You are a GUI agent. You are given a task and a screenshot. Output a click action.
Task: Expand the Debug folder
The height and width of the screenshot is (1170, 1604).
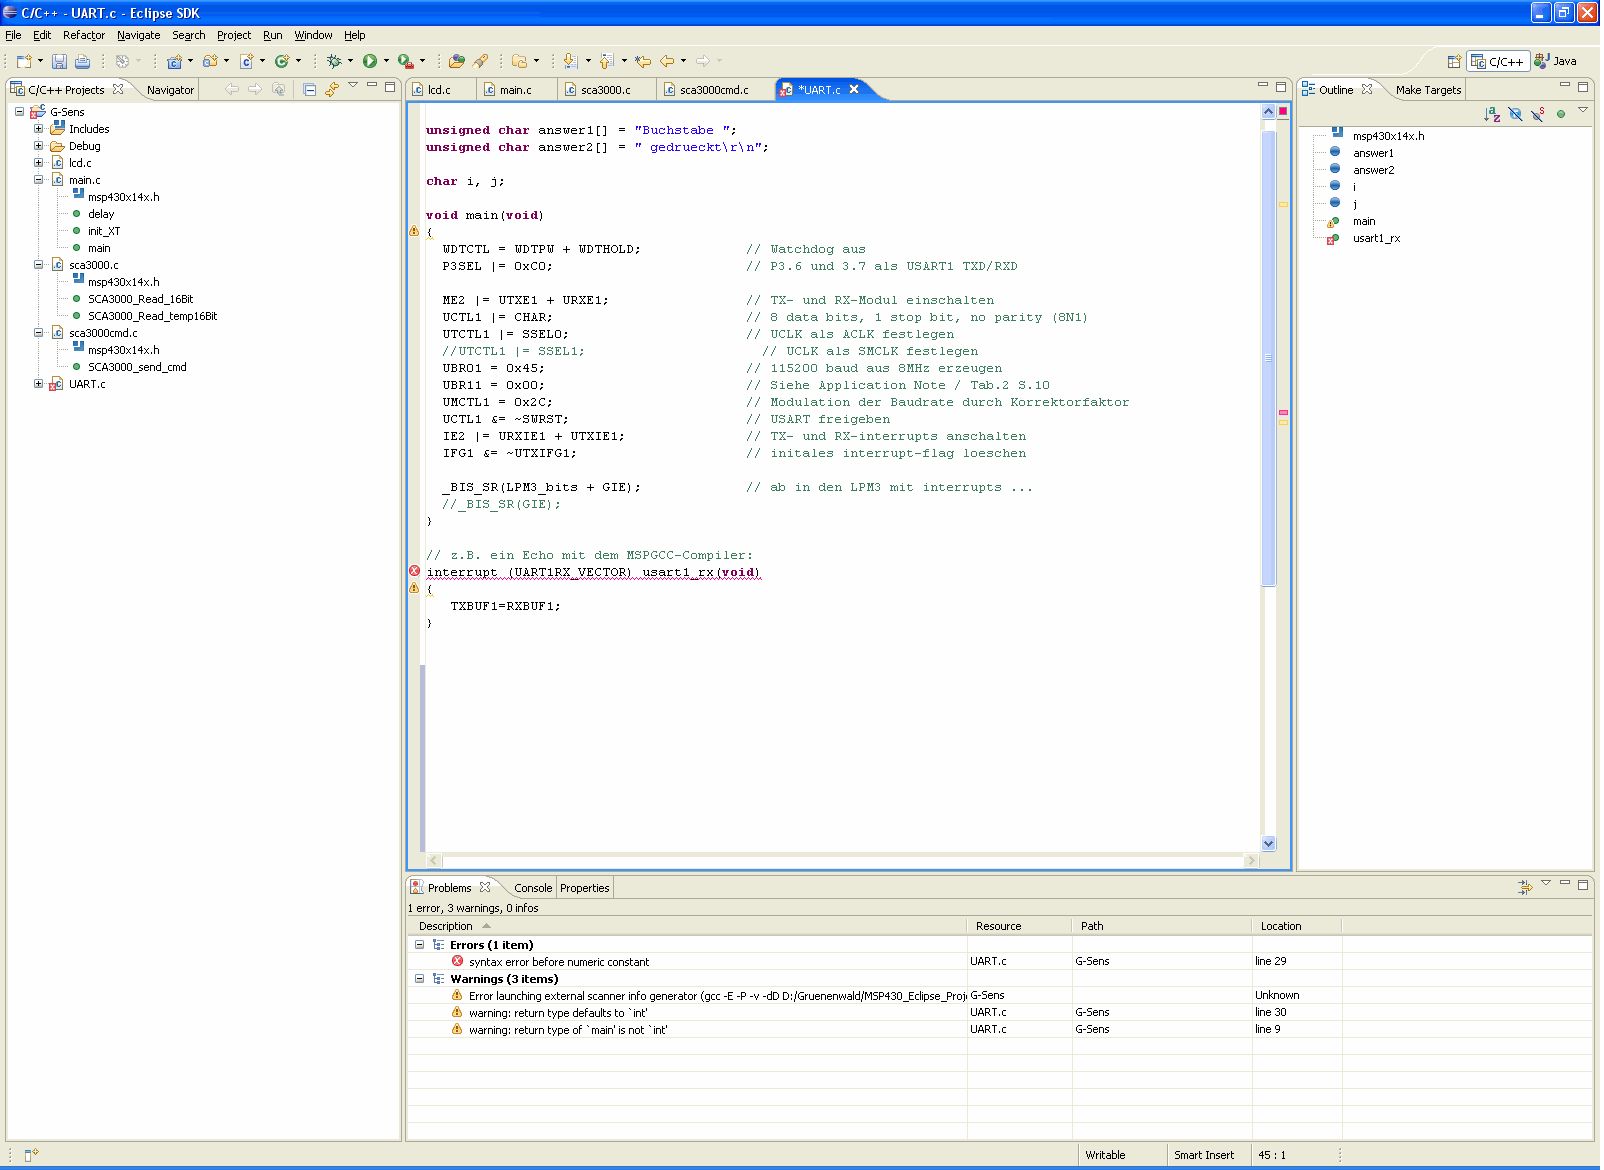click(x=38, y=146)
